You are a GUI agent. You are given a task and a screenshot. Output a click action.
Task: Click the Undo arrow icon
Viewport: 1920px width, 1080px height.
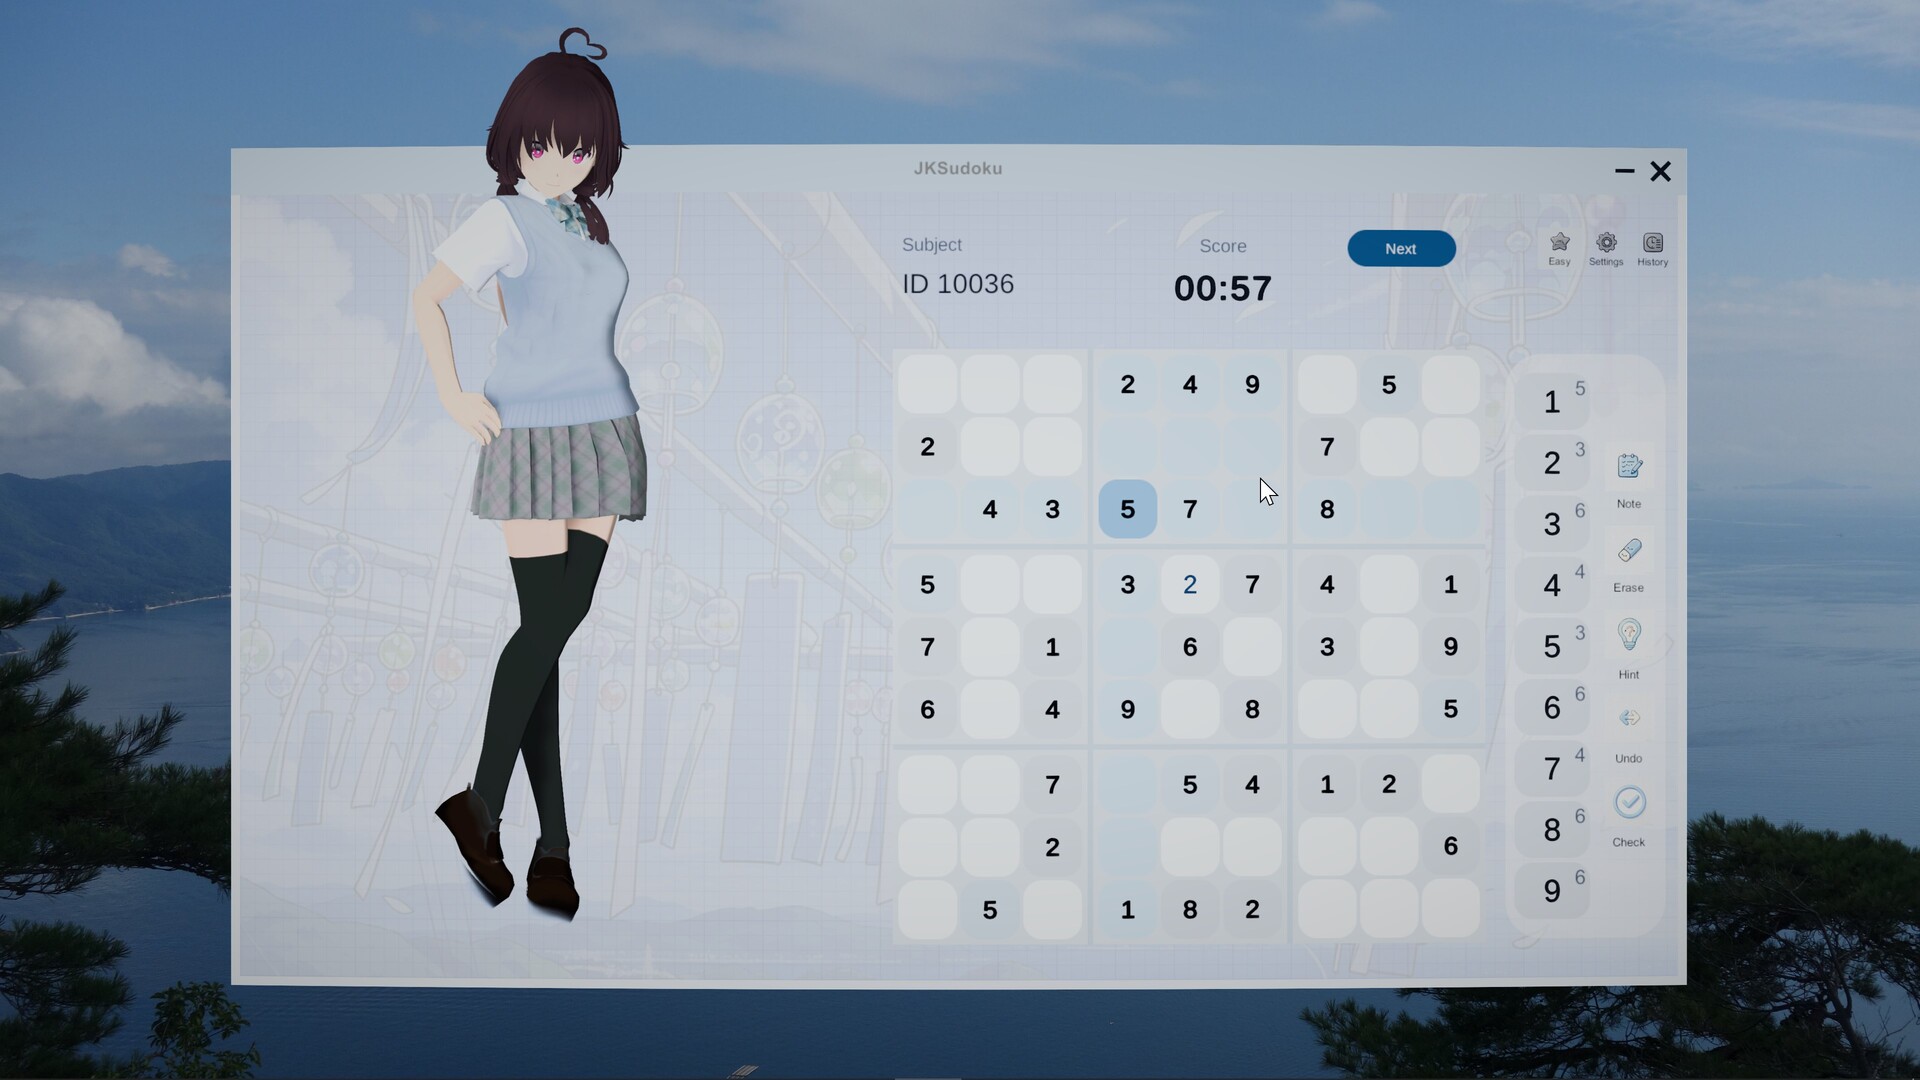click(1629, 718)
